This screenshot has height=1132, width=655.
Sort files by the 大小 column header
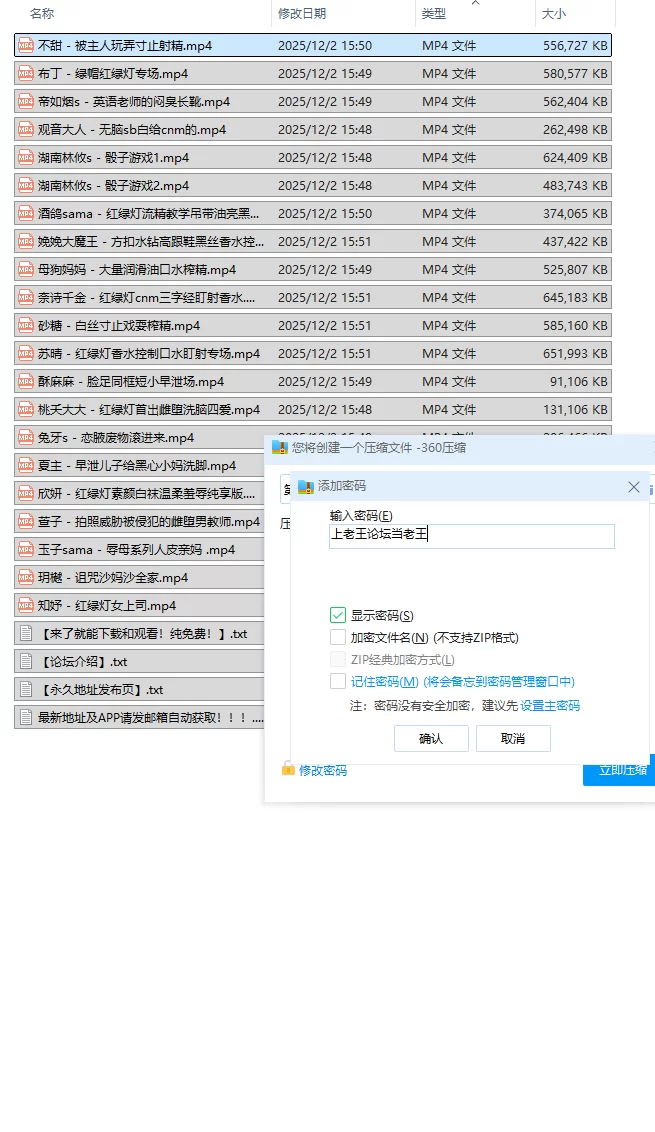point(554,14)
